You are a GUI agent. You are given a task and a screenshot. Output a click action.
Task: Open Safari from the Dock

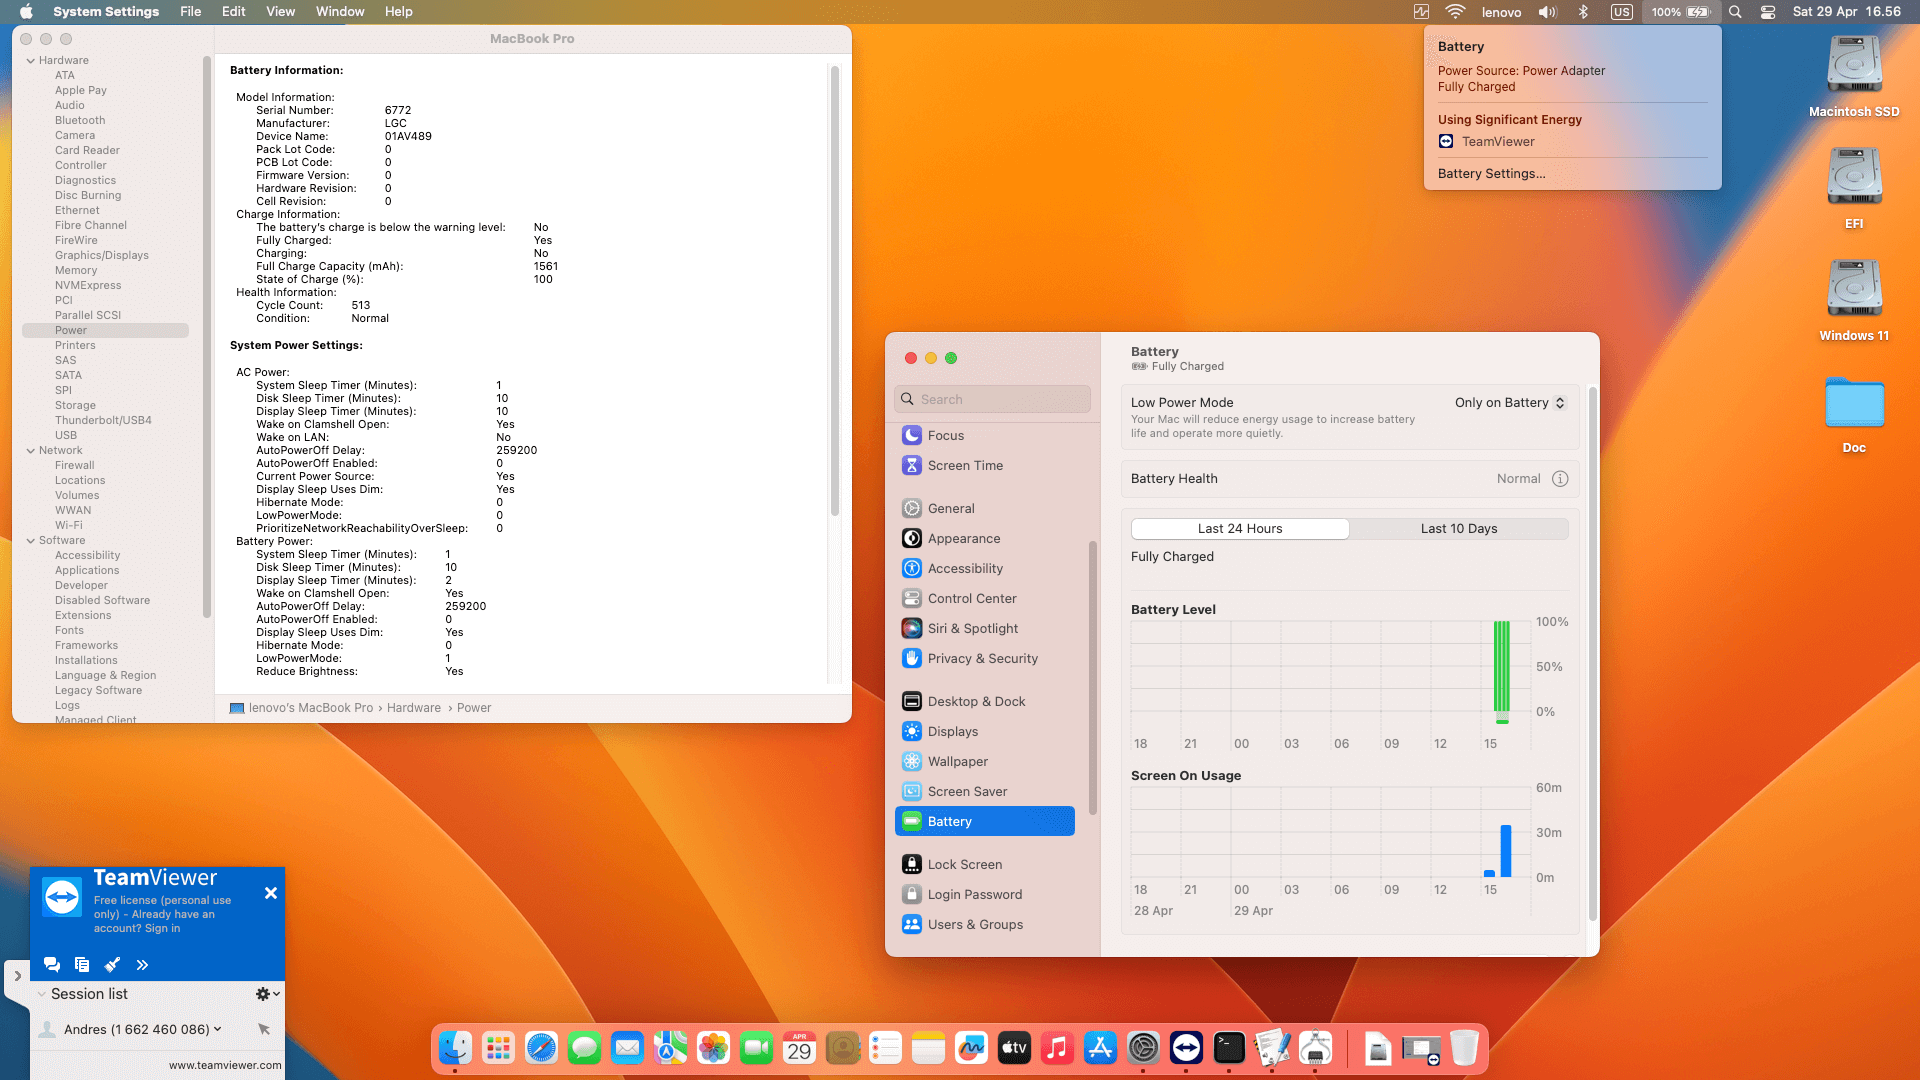point(541,1048)
